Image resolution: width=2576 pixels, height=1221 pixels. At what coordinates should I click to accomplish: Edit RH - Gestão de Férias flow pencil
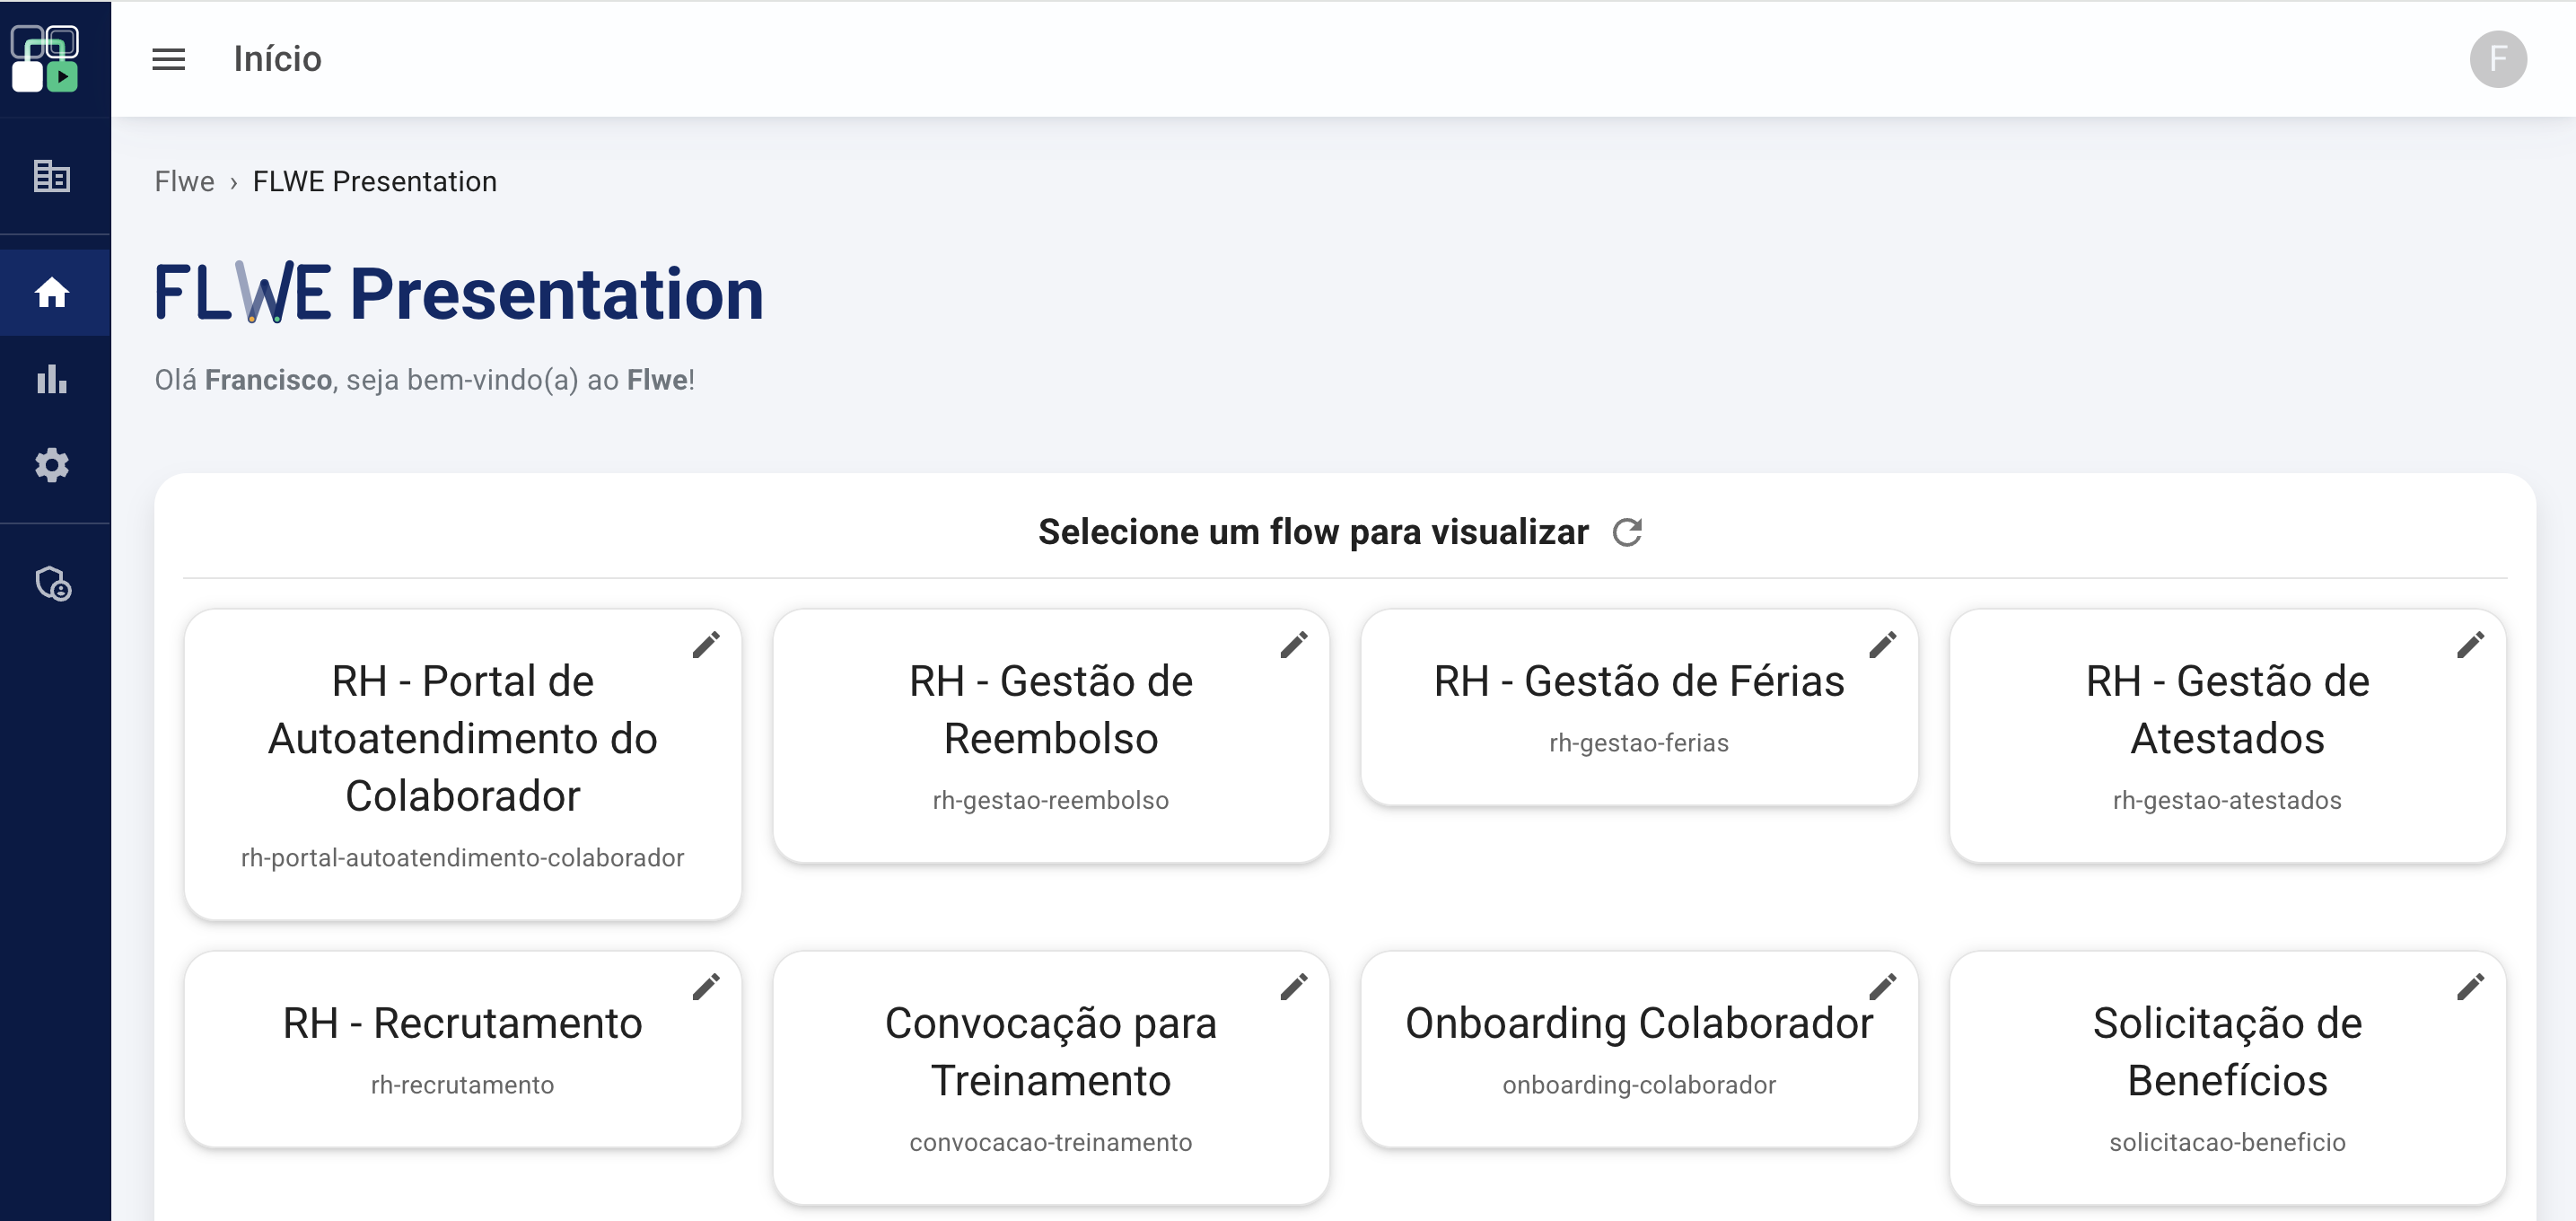click(1883, 645)
